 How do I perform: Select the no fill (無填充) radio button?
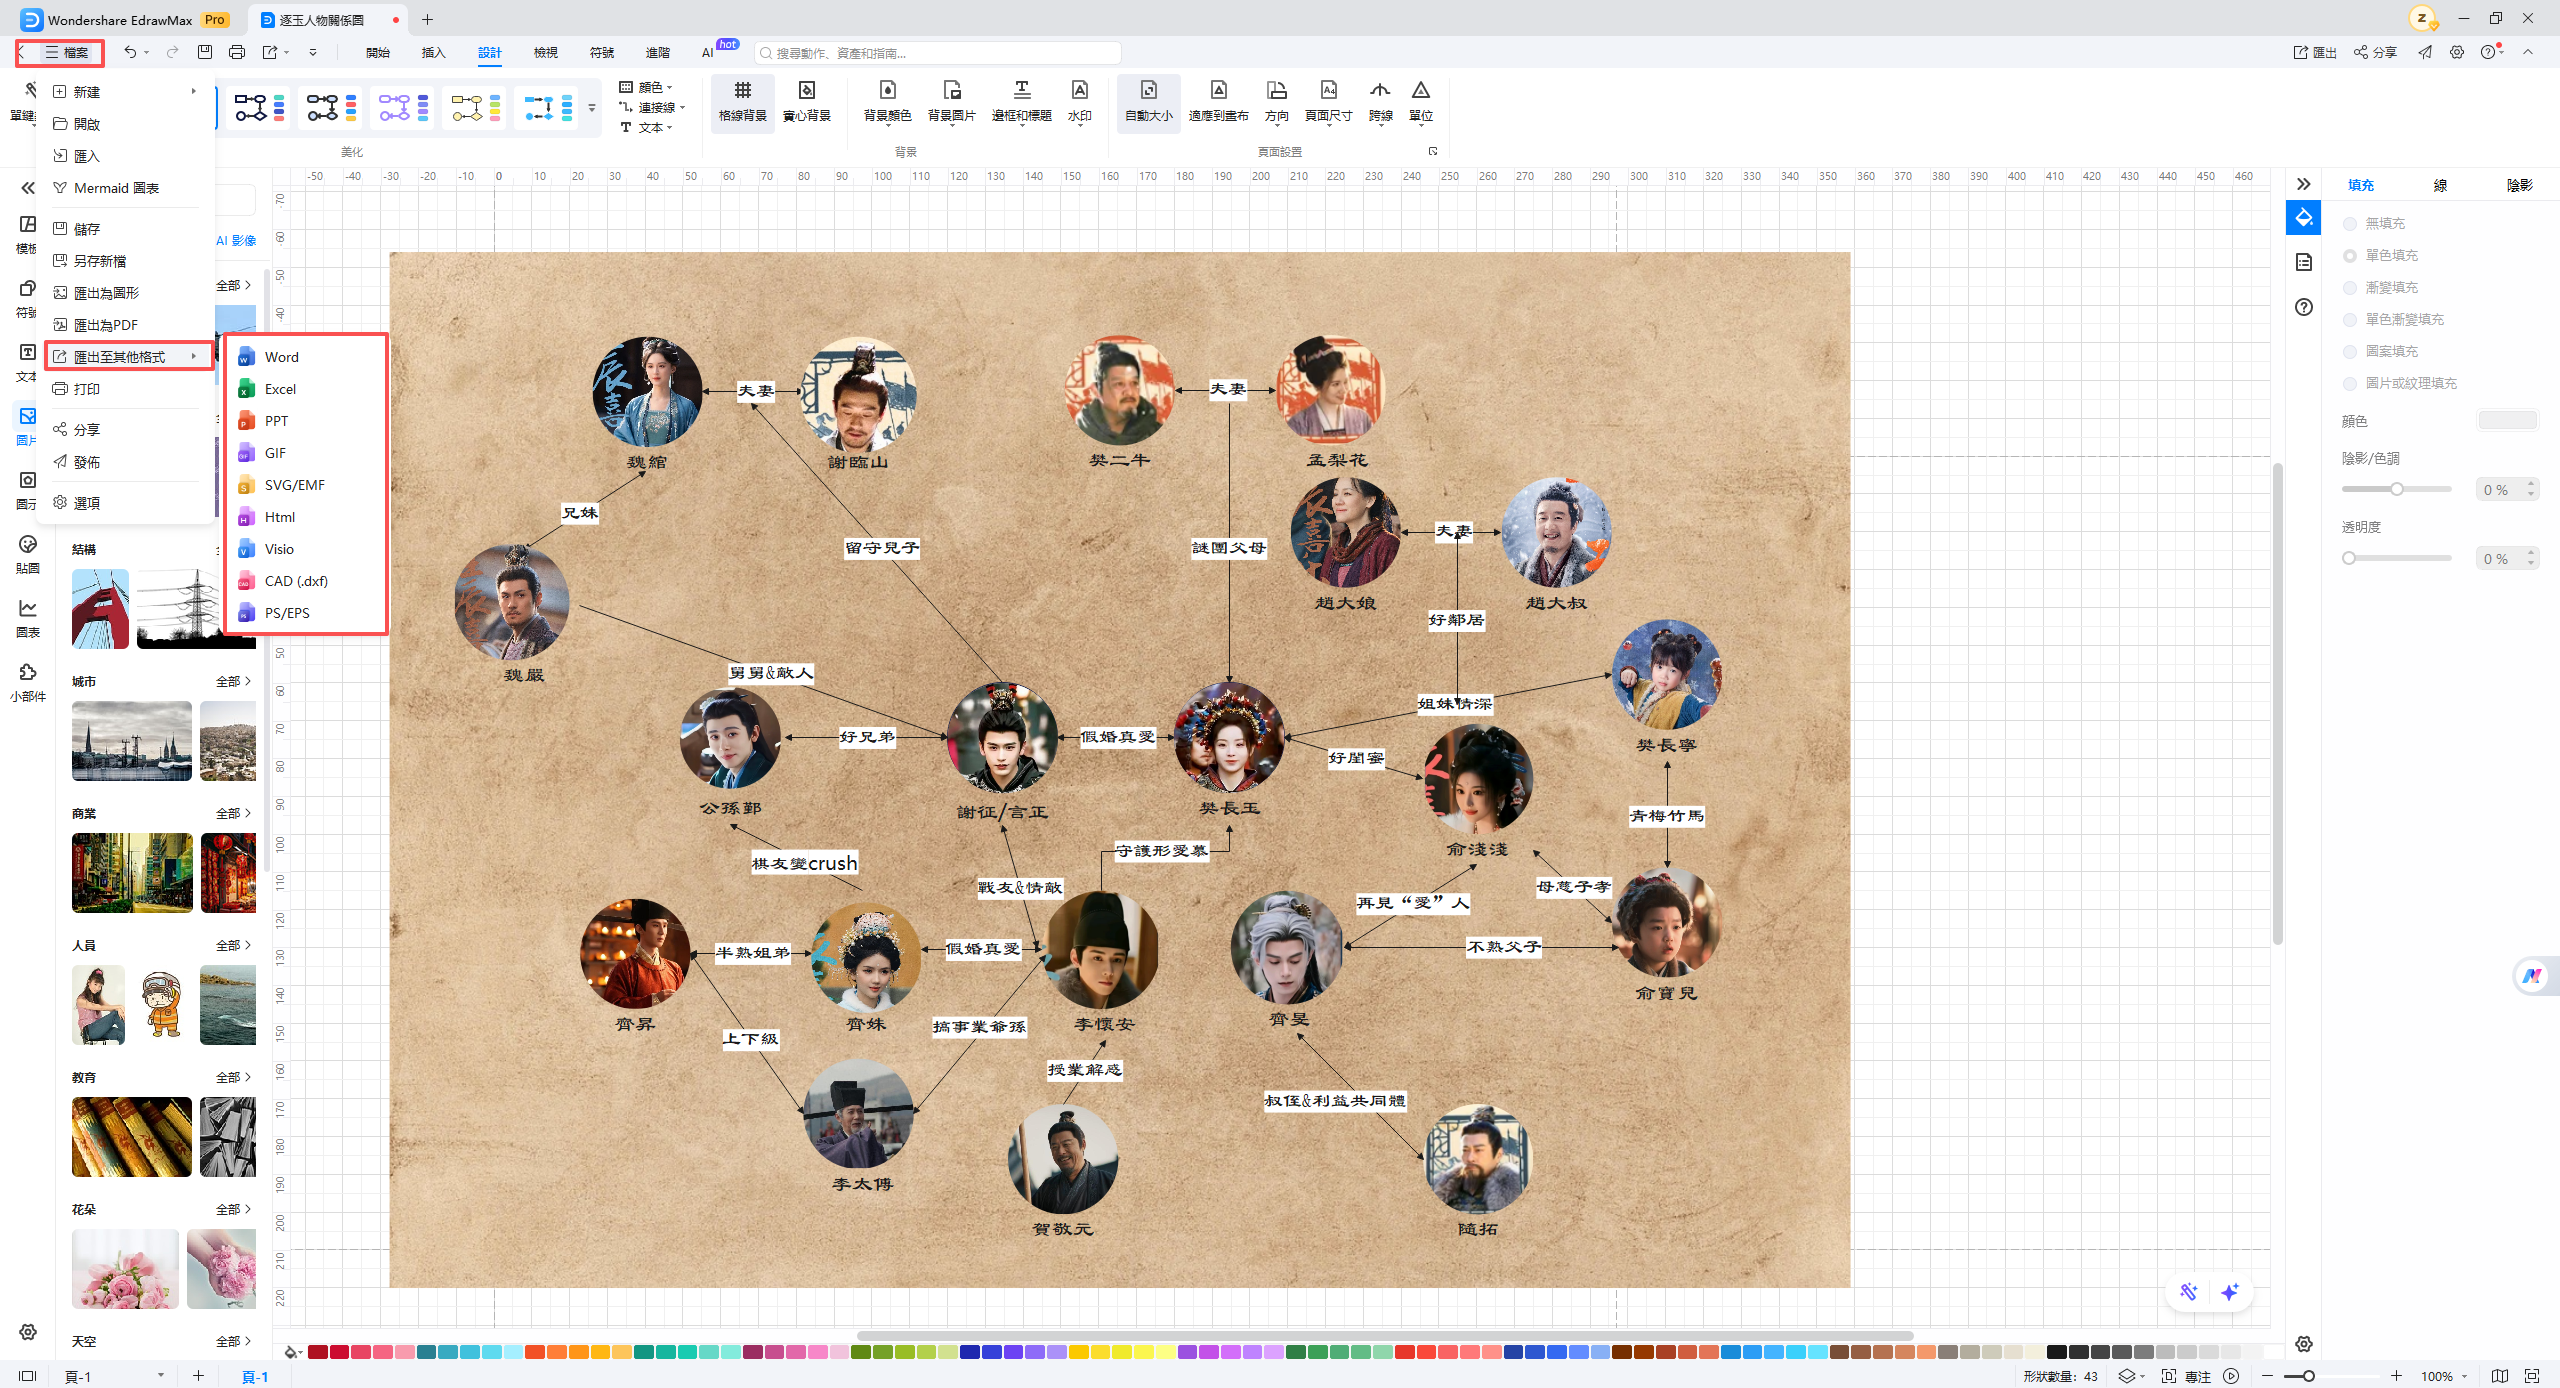2350,224
